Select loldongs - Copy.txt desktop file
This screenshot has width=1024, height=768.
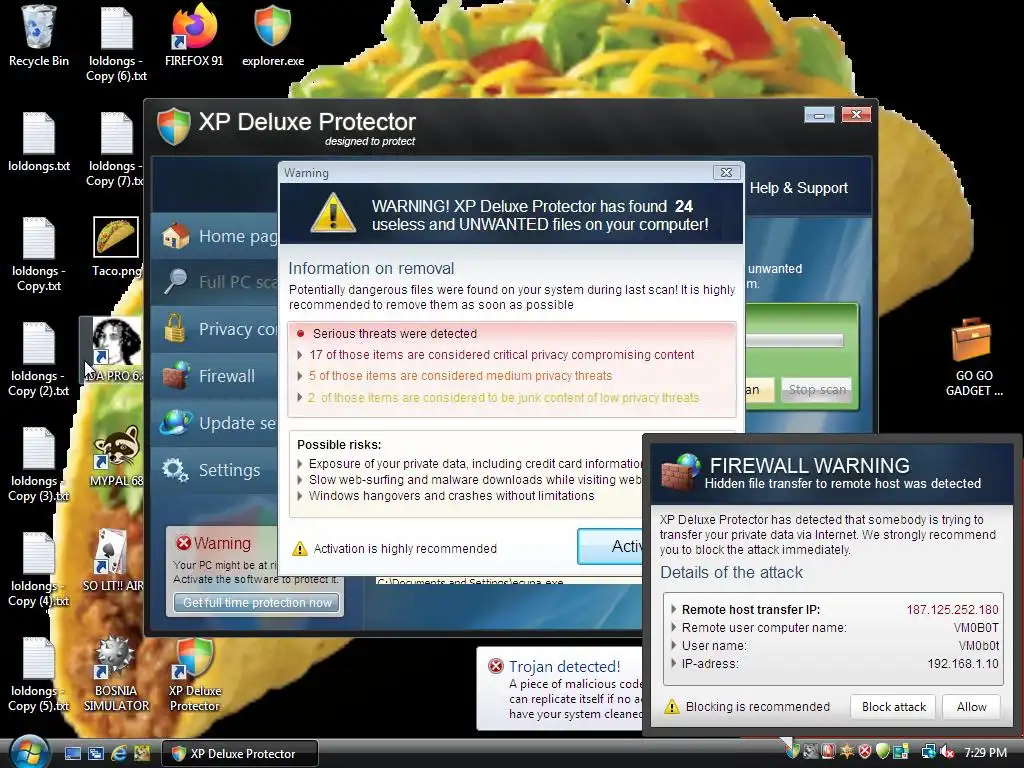coord(39,253)
